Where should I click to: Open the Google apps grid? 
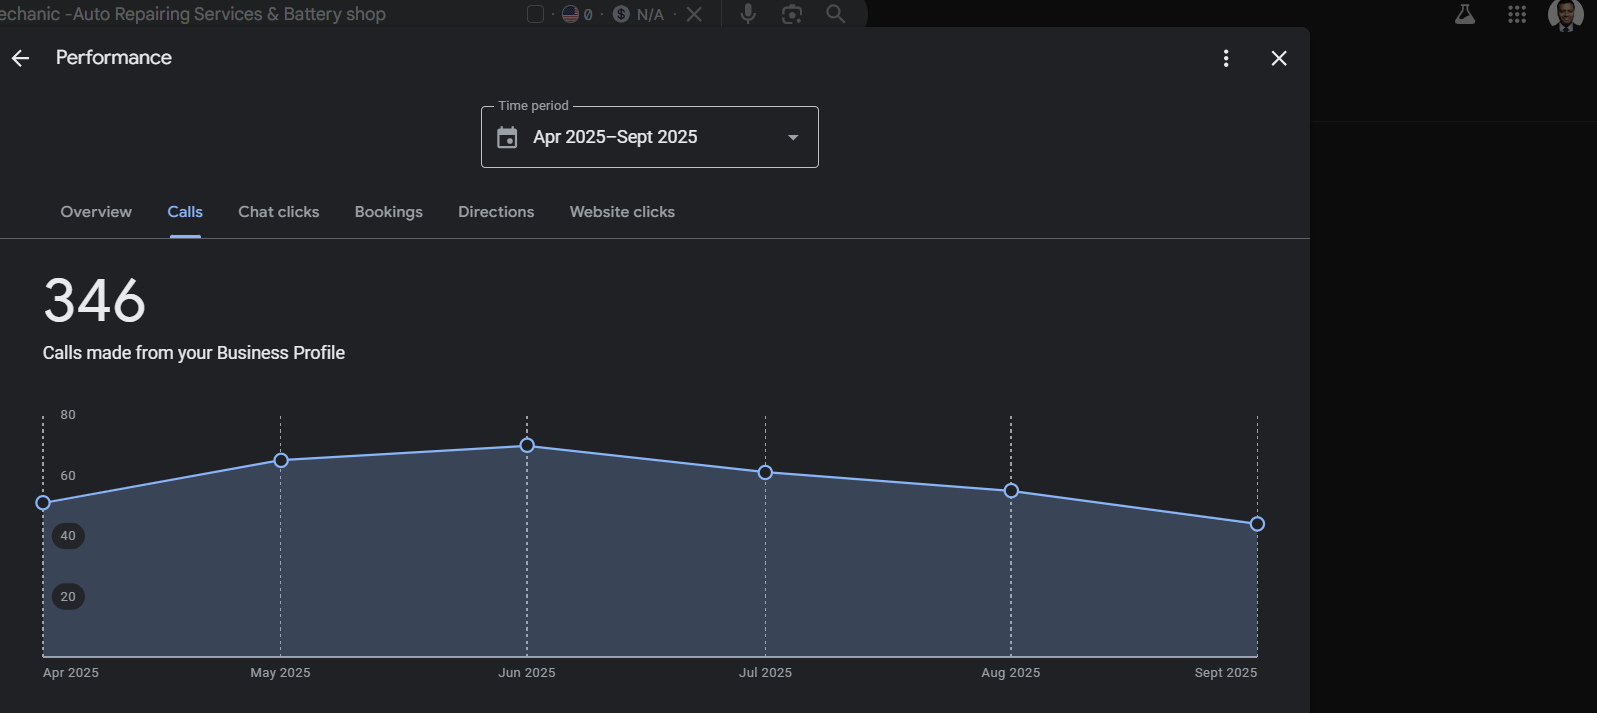(x=1517, y=14)
